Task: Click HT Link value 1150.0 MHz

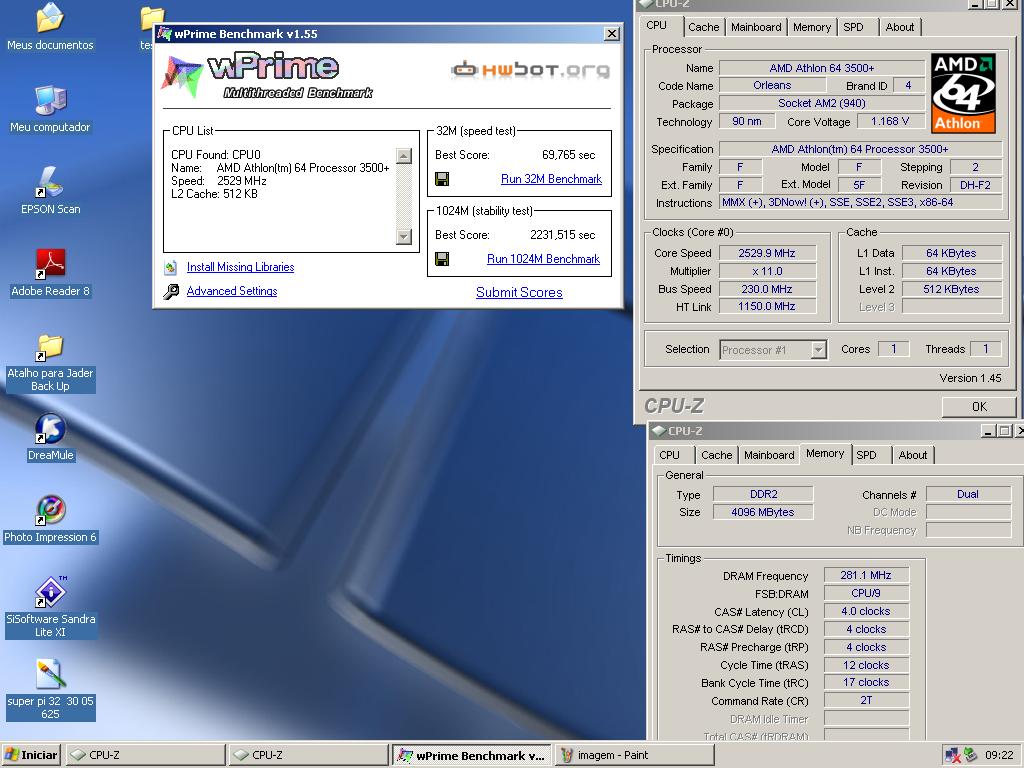Action: click(767, 306)
